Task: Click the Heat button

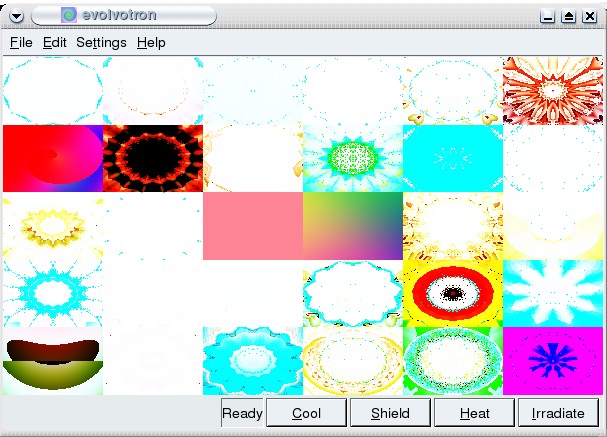Action: [474, 413]
